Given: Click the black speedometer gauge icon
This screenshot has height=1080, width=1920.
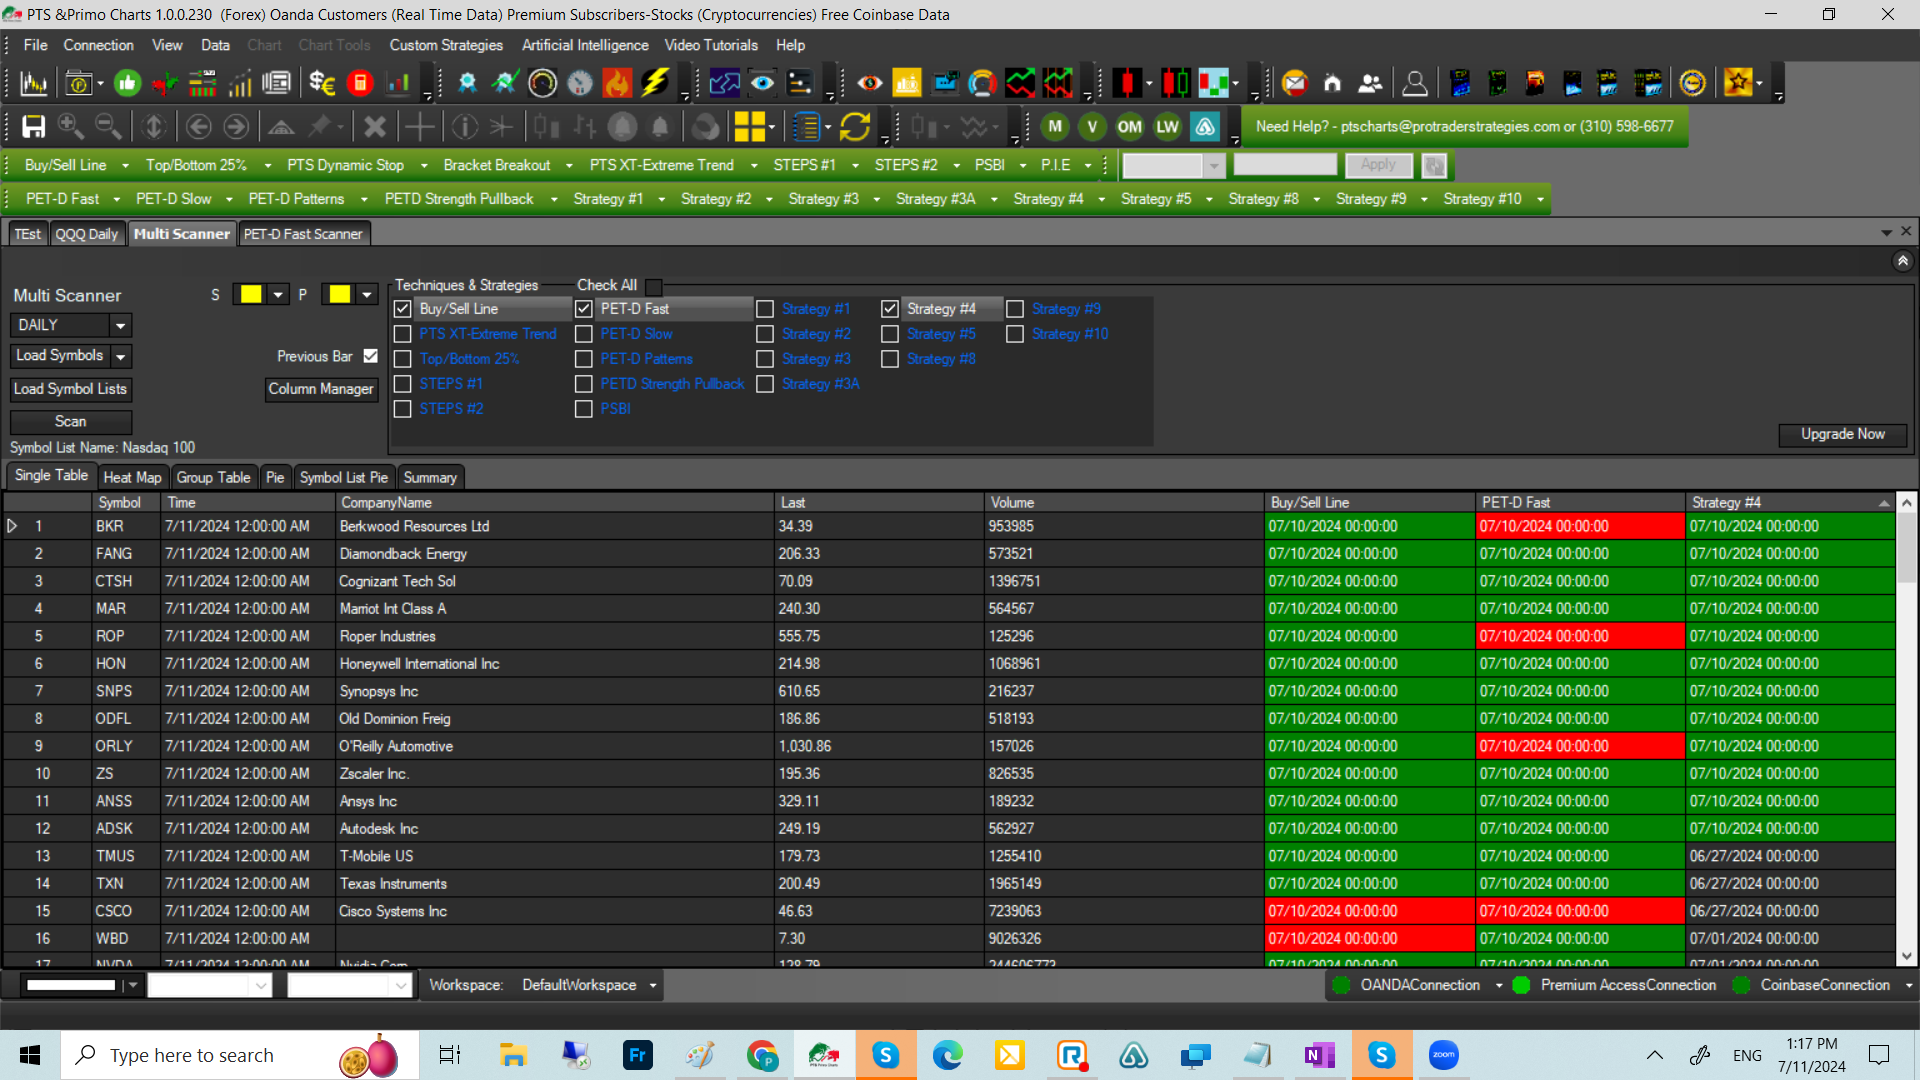Looking at the screenshot, I should click(542, 84).
